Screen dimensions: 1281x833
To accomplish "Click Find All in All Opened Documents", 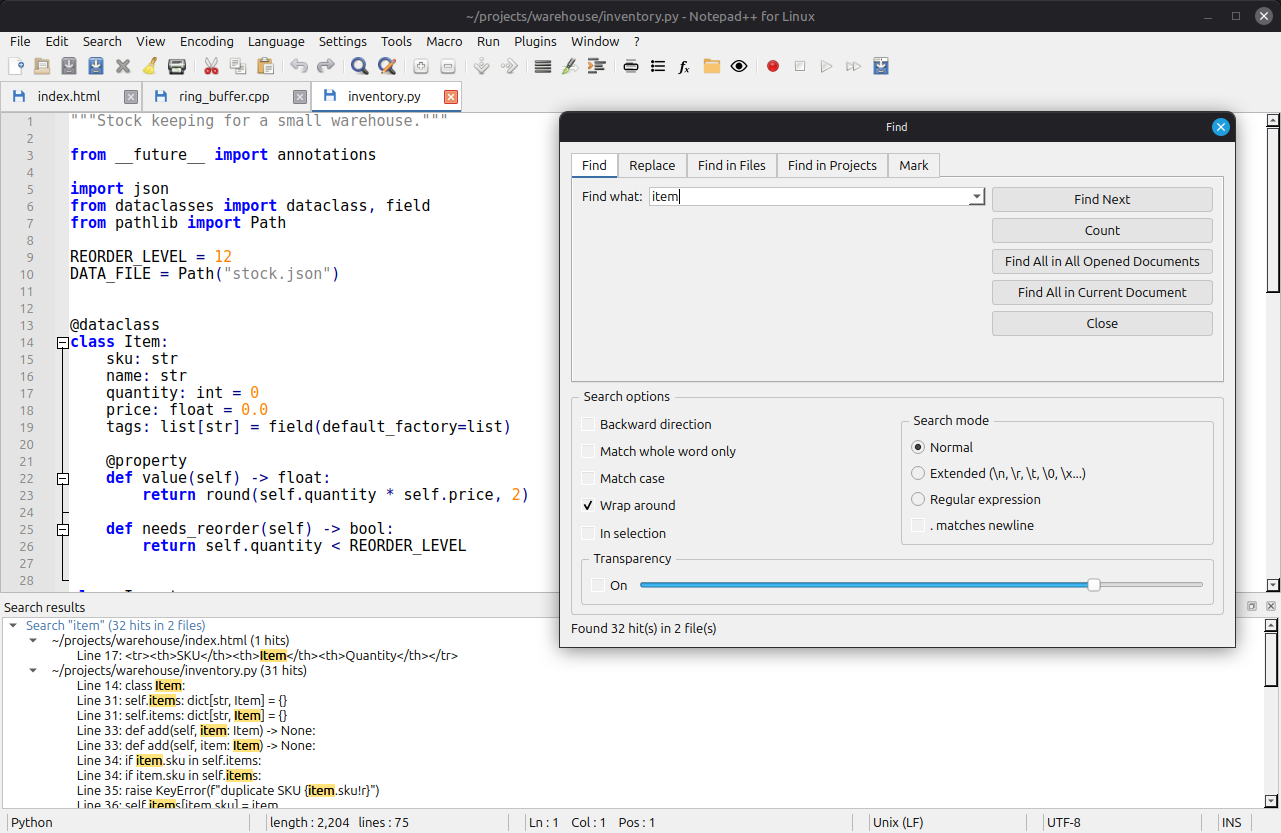I will [x=1102, y=261].
